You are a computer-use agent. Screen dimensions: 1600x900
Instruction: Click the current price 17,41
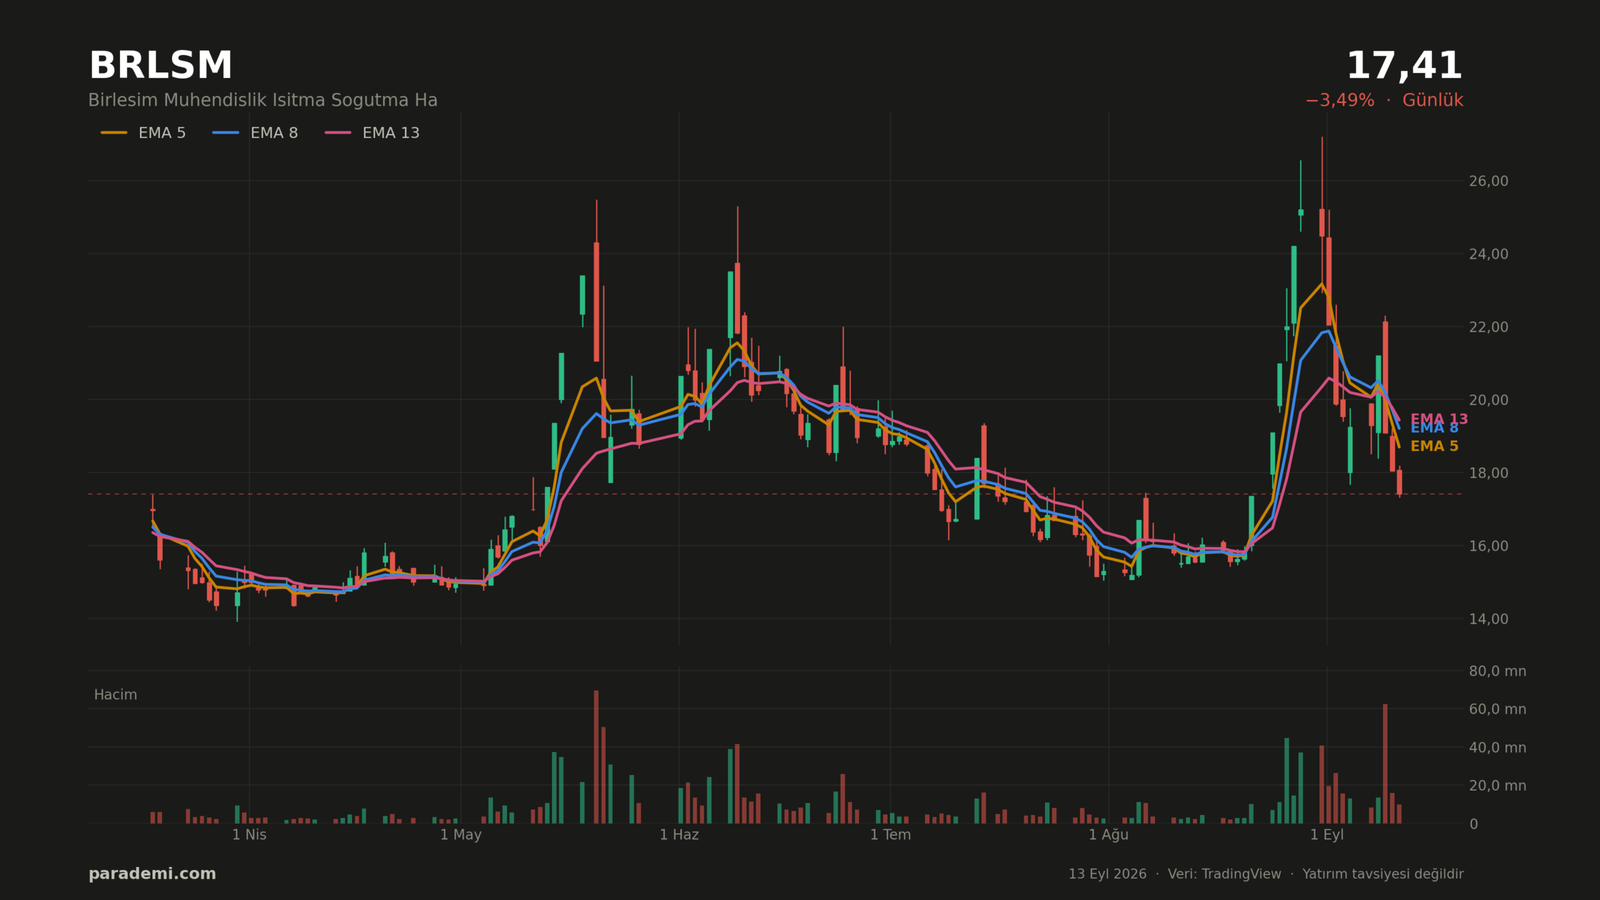1404,66
